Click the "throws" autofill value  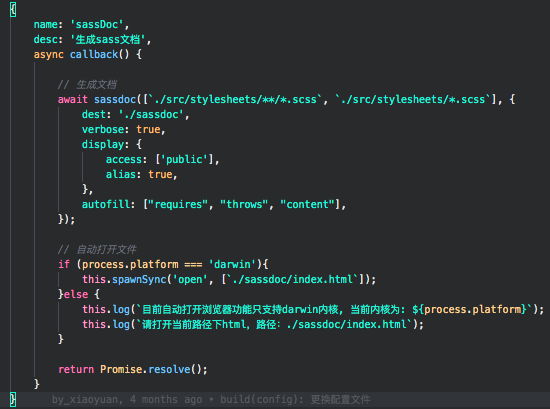[x=244, y=204]
